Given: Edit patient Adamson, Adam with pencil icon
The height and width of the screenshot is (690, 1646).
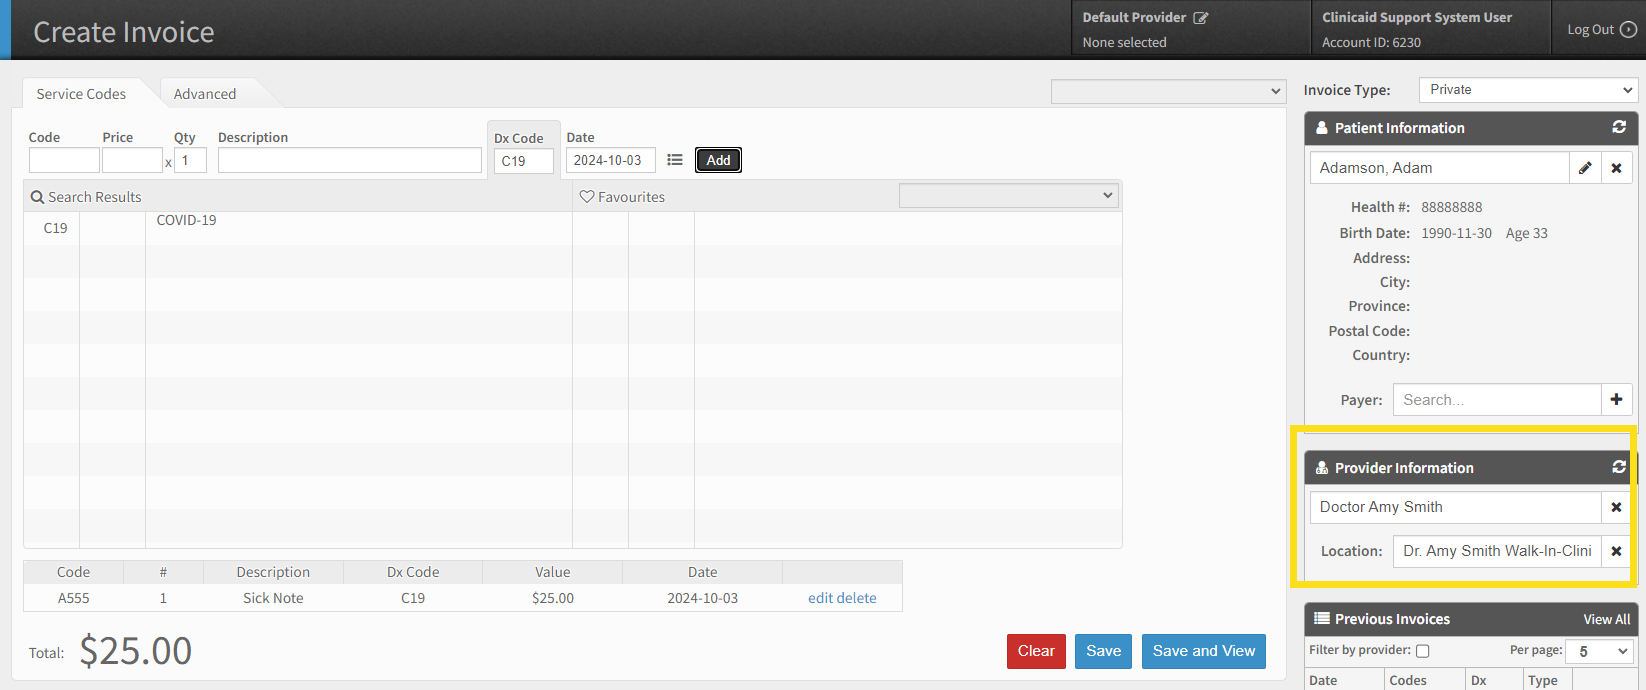Looking at the screenshot, I should 1585,168.
